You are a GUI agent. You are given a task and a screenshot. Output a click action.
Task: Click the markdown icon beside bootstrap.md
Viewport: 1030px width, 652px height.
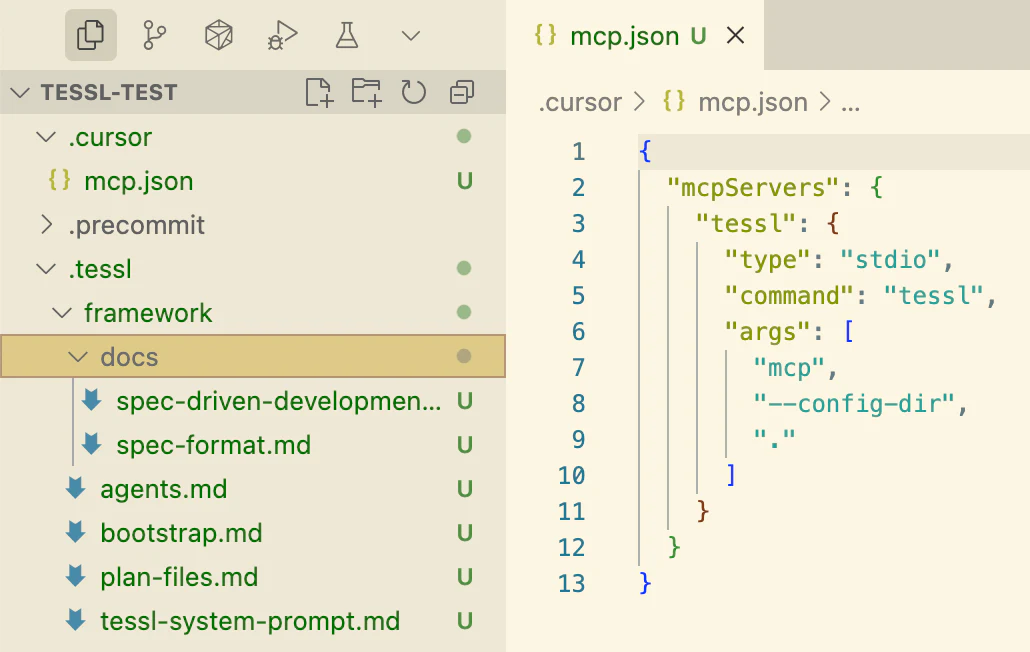click(x=76, y=532)
